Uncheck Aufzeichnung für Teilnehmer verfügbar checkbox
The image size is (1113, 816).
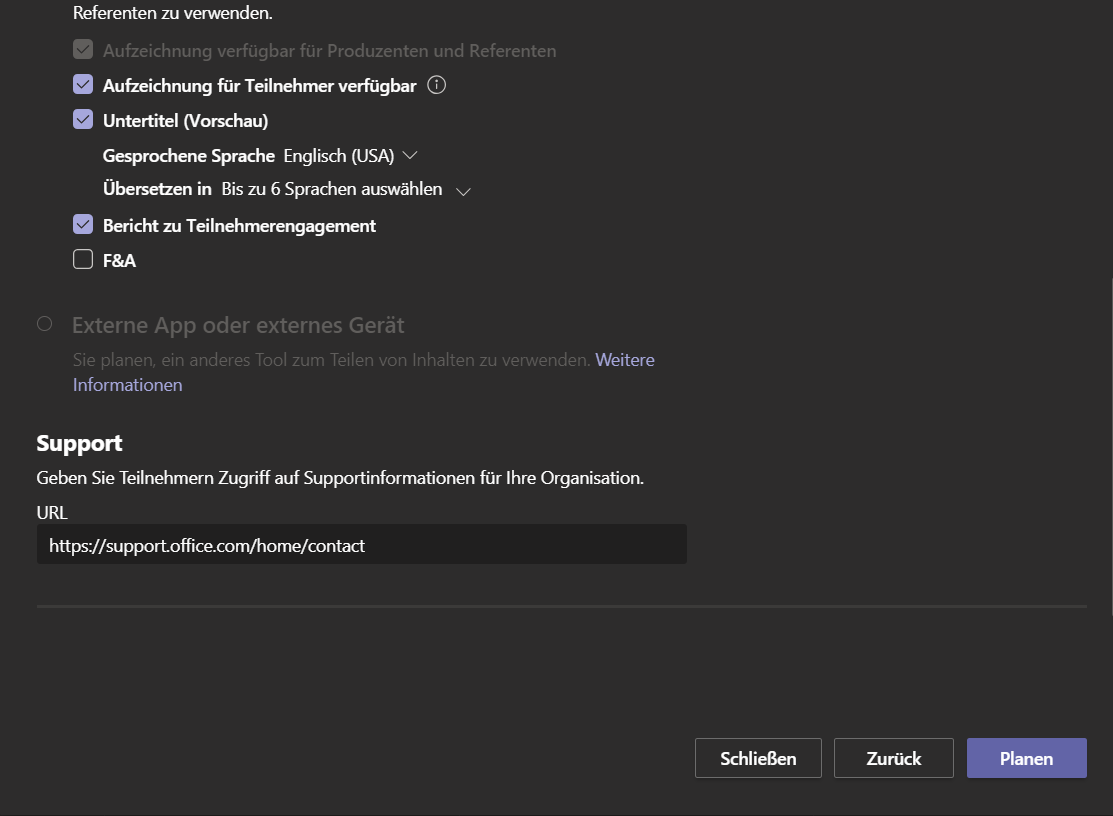pyautogui.click(x=83, y=85)
